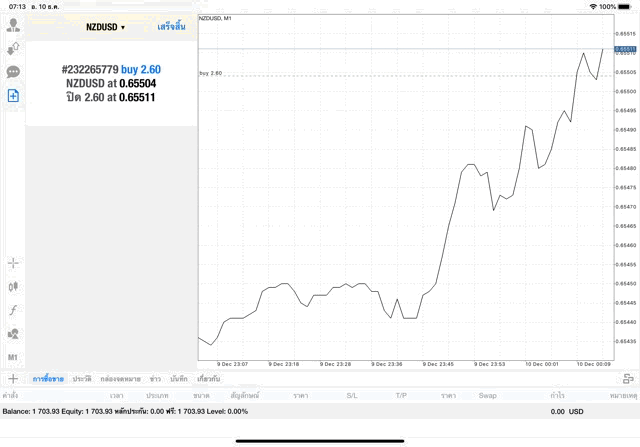Switch to the ประวัติ history tab

(x=81, y=379)
